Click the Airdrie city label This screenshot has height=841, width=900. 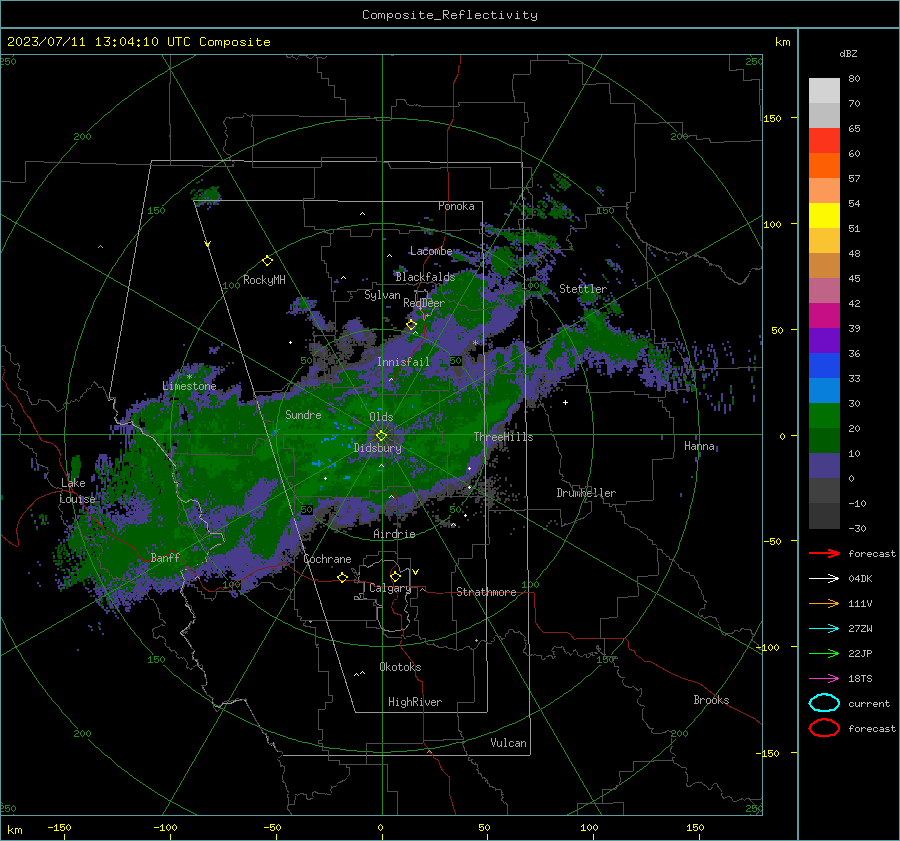point(394,534)
